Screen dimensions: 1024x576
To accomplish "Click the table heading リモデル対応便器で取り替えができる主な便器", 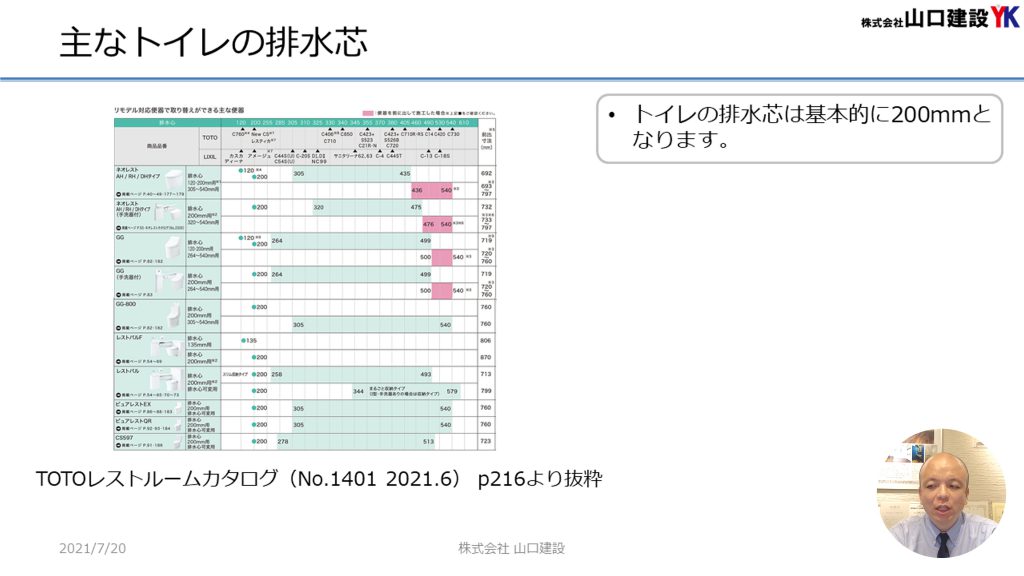I will pos(179,110).
